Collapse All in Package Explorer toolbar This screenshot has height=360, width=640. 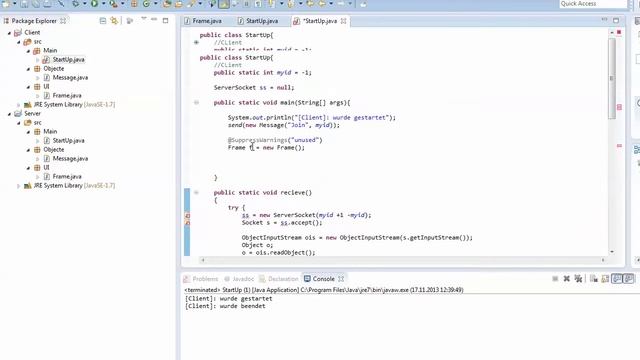[103, 20]
